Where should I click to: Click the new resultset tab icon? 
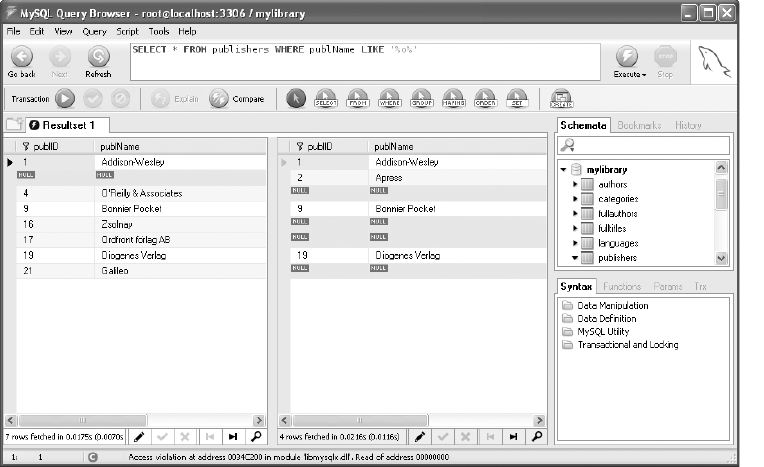pyautogui.click(x=15, y=124)
